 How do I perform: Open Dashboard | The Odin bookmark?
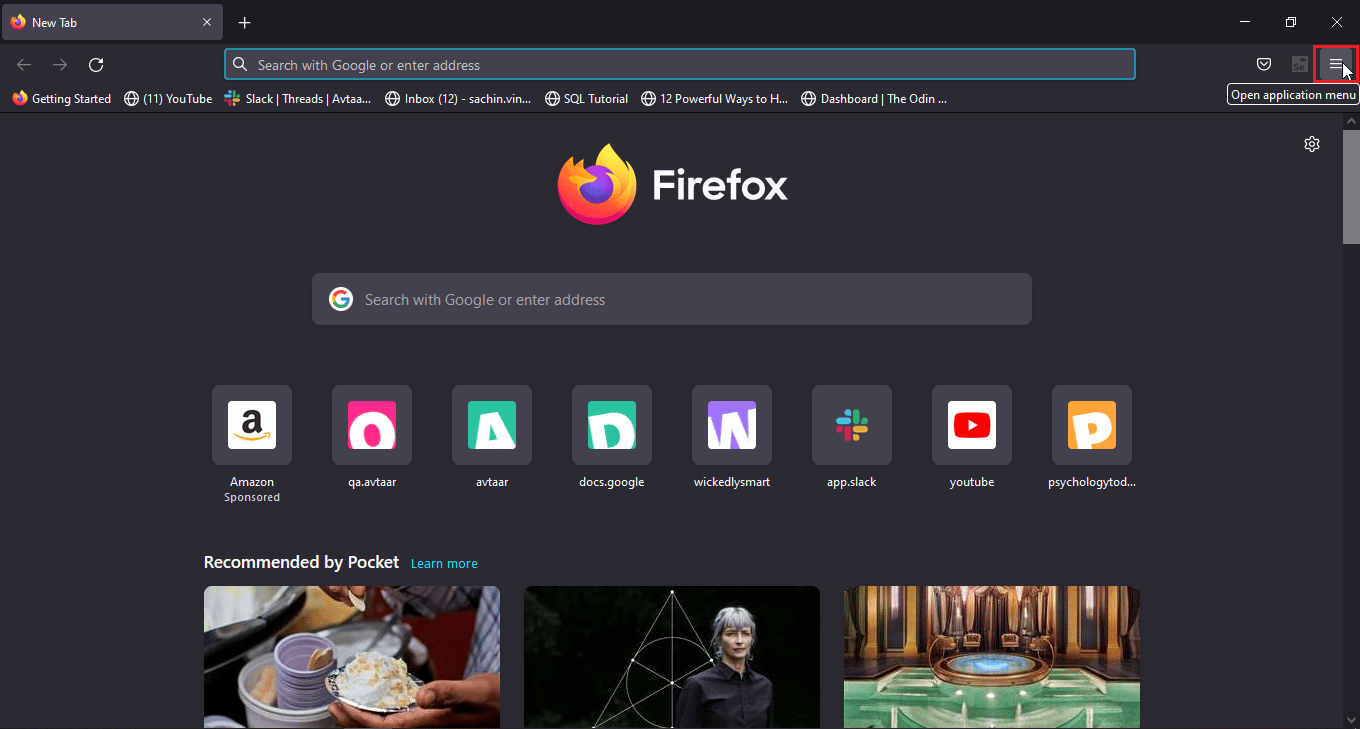(x=874, y=99)
